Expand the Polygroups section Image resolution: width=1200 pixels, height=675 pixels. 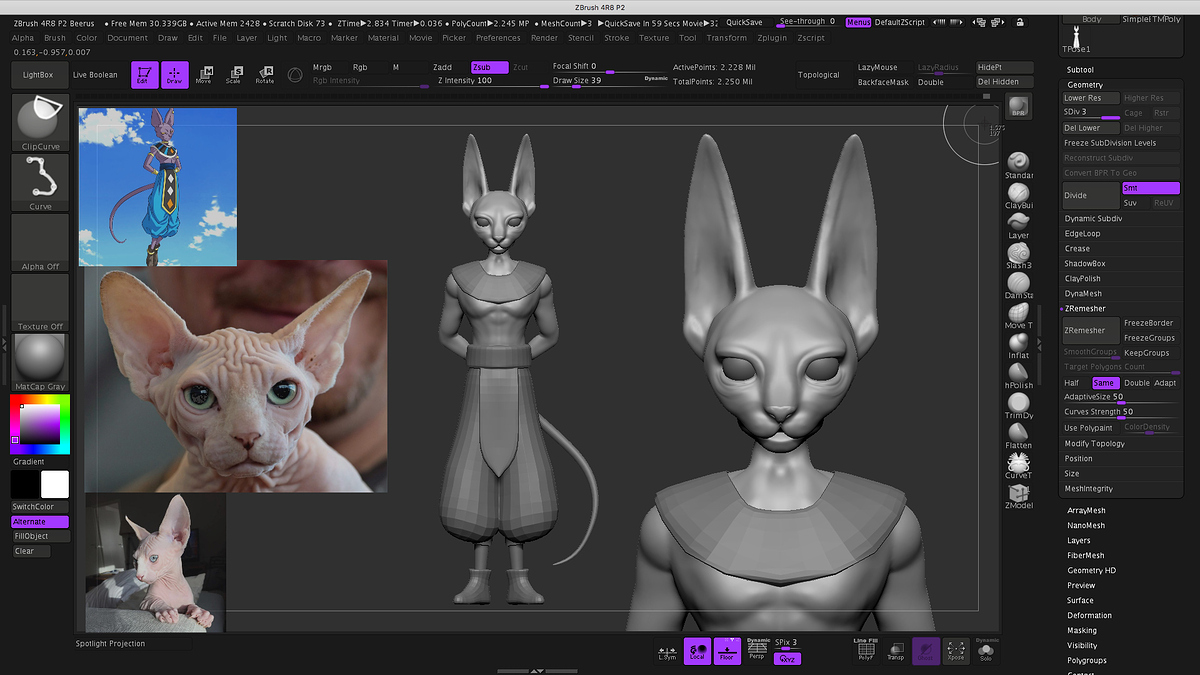pos(1087,660)
